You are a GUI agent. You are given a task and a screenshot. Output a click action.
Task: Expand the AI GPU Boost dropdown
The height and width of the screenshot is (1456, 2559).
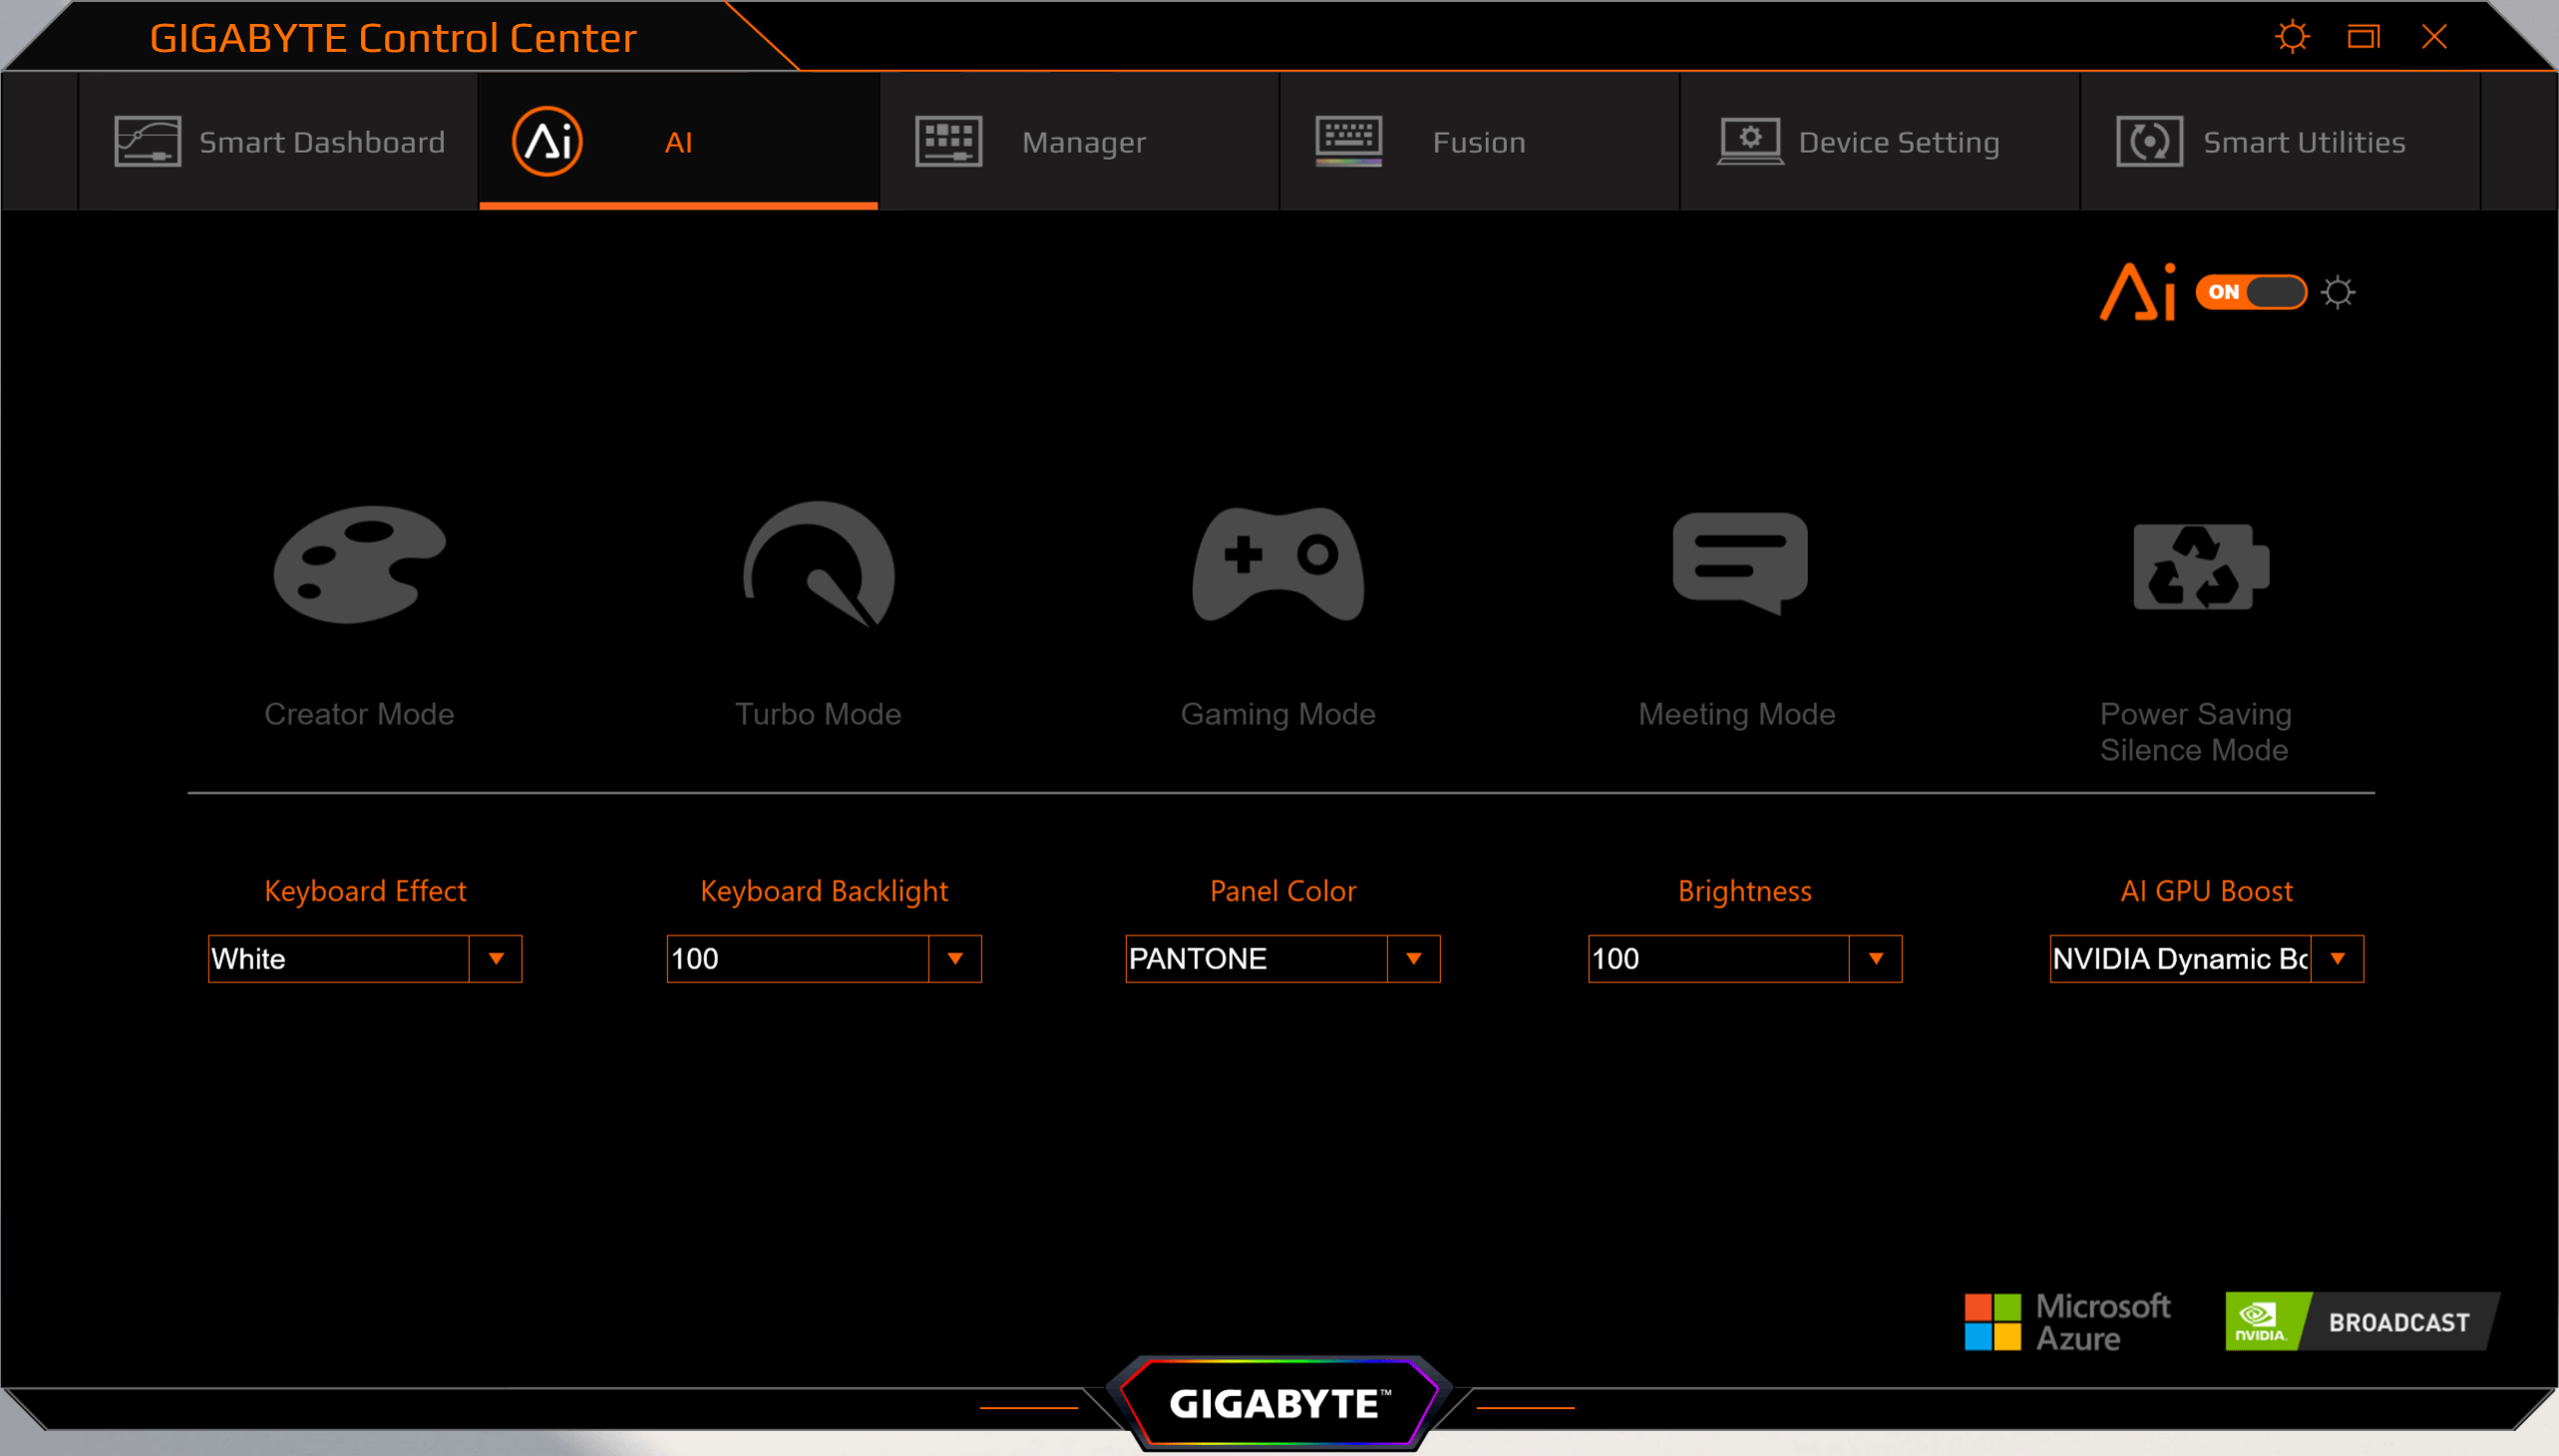click(x=2337, y=959)
